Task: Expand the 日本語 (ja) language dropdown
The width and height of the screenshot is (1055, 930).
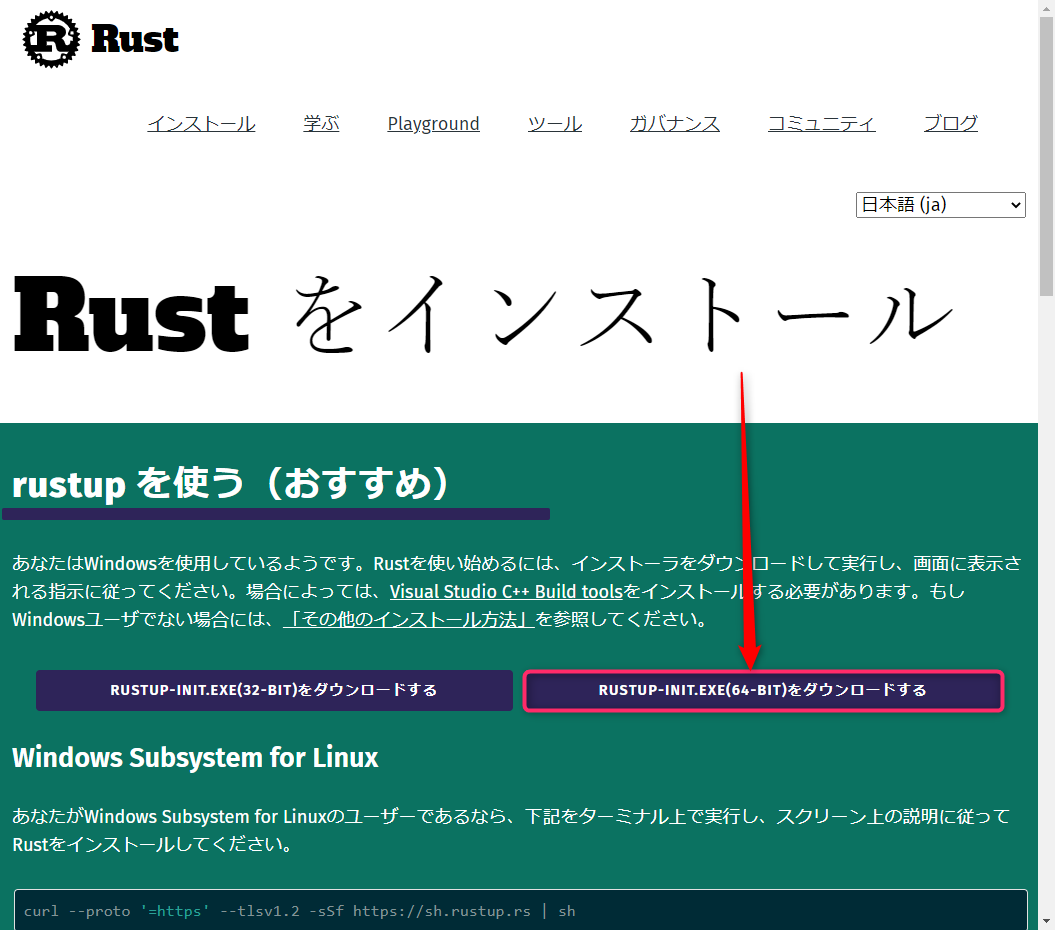Action: coord(940,205)
